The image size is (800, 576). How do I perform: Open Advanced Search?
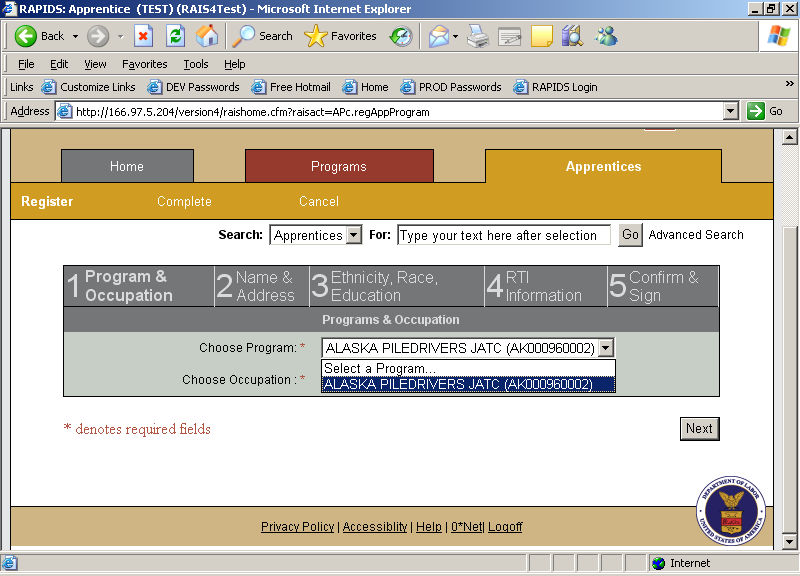(696, 235)
